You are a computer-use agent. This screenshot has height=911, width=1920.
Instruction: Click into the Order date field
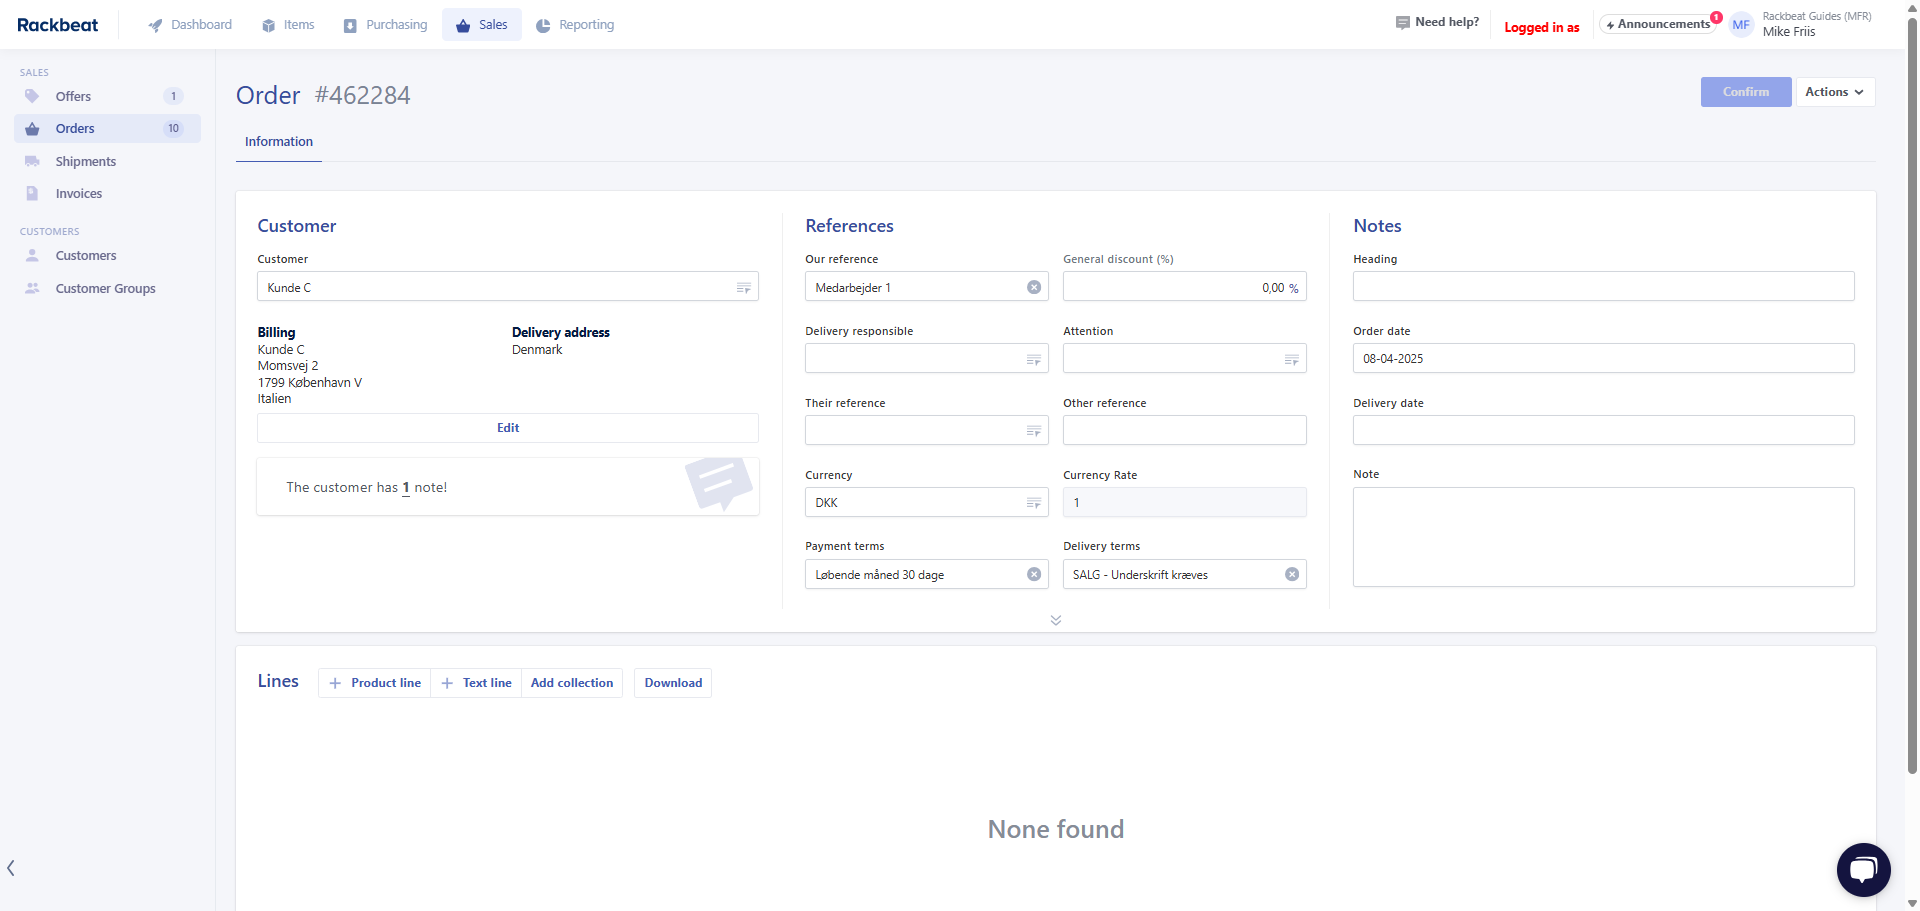(x=1602, y=358)
